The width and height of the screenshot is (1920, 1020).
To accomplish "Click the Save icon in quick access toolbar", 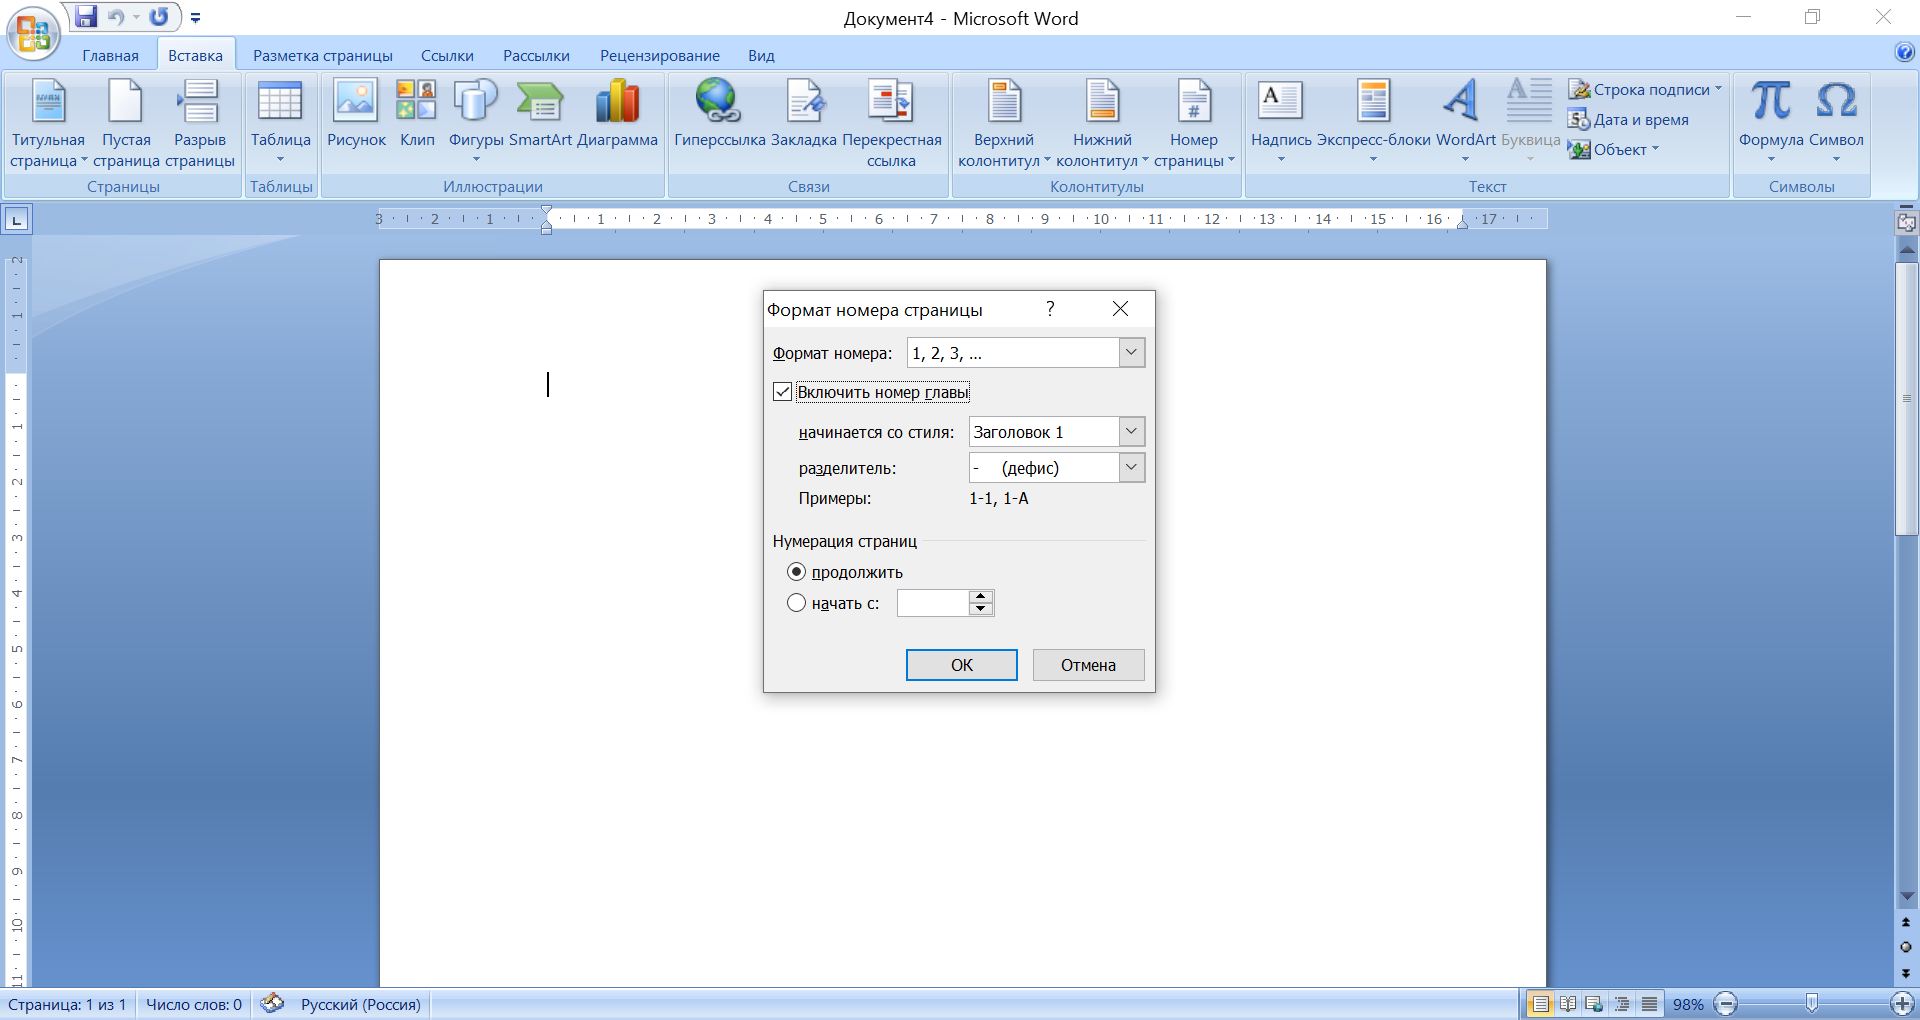I will (87, 17).
